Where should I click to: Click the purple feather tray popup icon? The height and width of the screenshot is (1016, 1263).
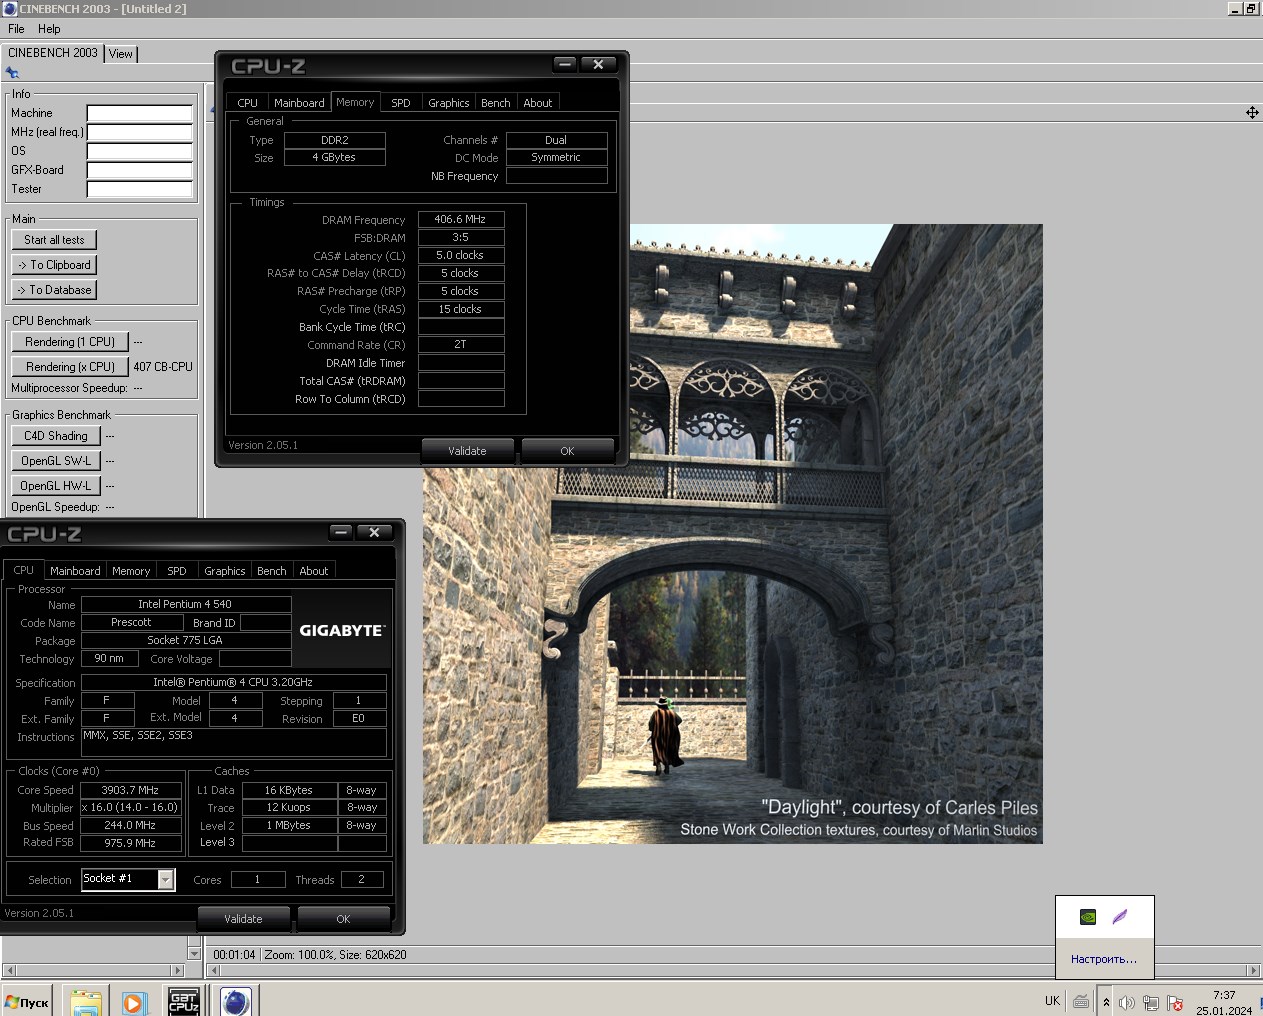(1120, 917)
